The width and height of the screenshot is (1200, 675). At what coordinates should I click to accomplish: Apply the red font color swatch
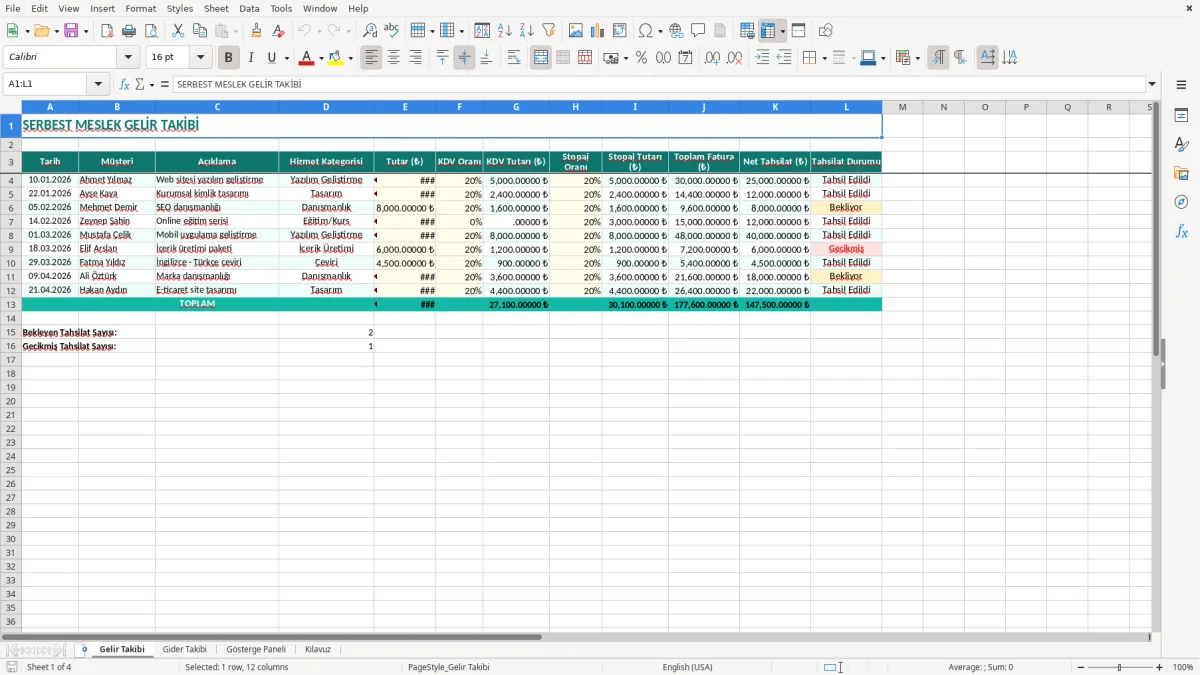307,58
